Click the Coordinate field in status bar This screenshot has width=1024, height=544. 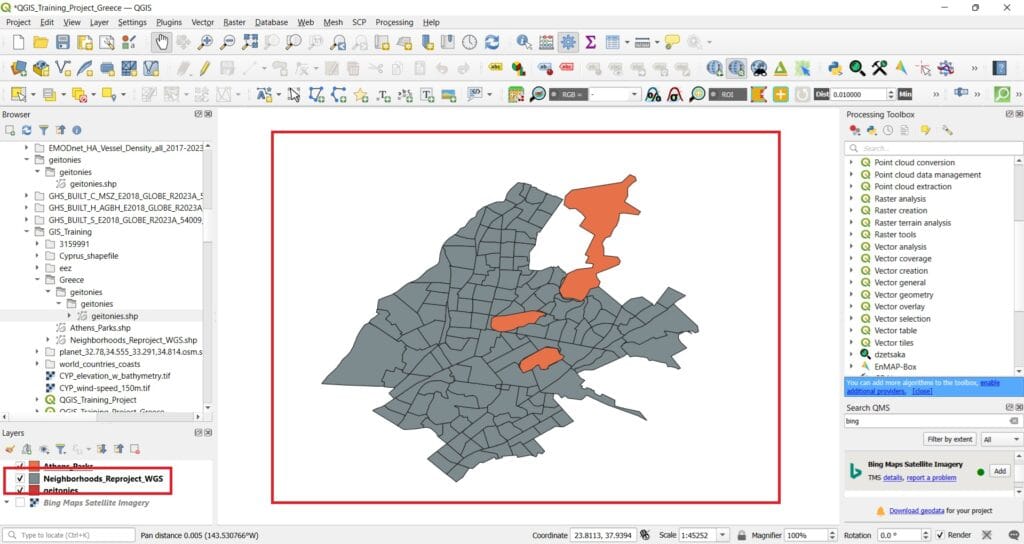click(x=602, y=535)
